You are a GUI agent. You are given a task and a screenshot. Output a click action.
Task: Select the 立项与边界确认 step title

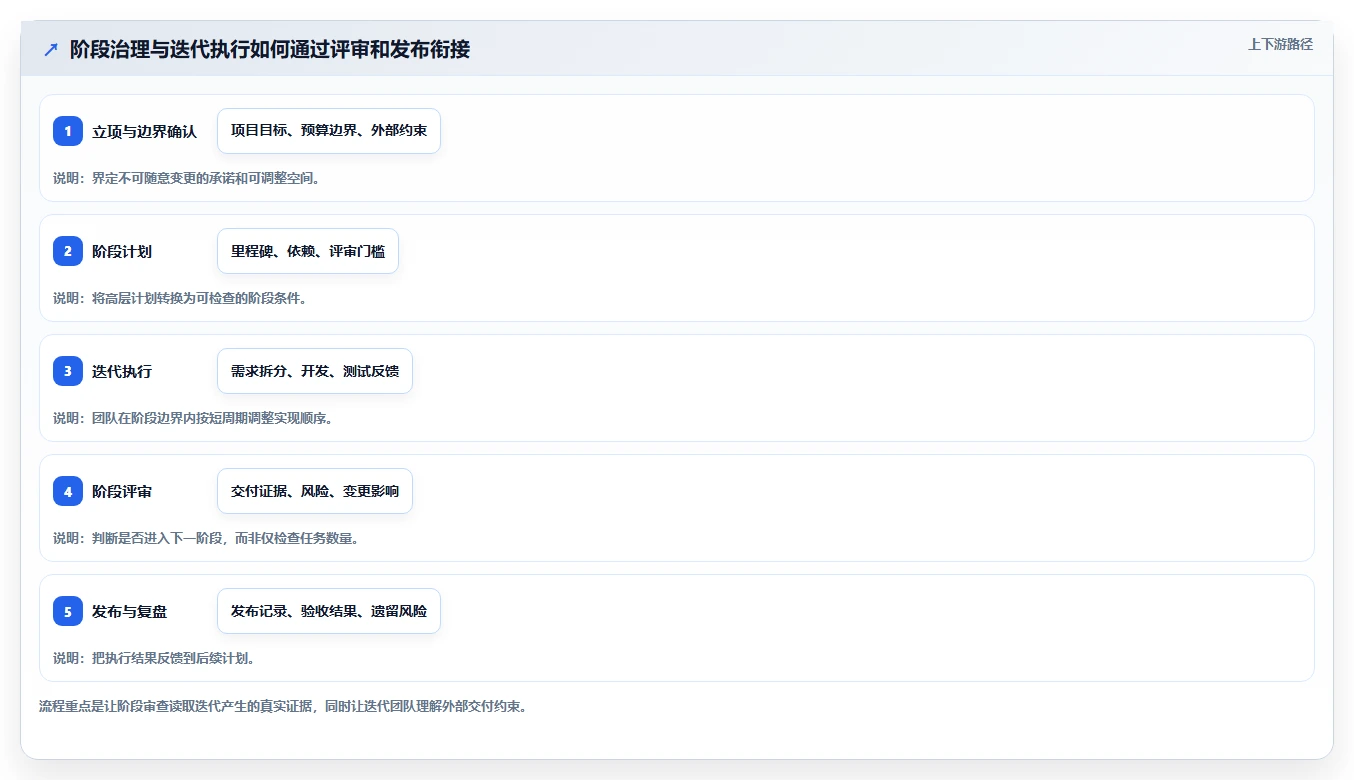(x=144, y=131)
